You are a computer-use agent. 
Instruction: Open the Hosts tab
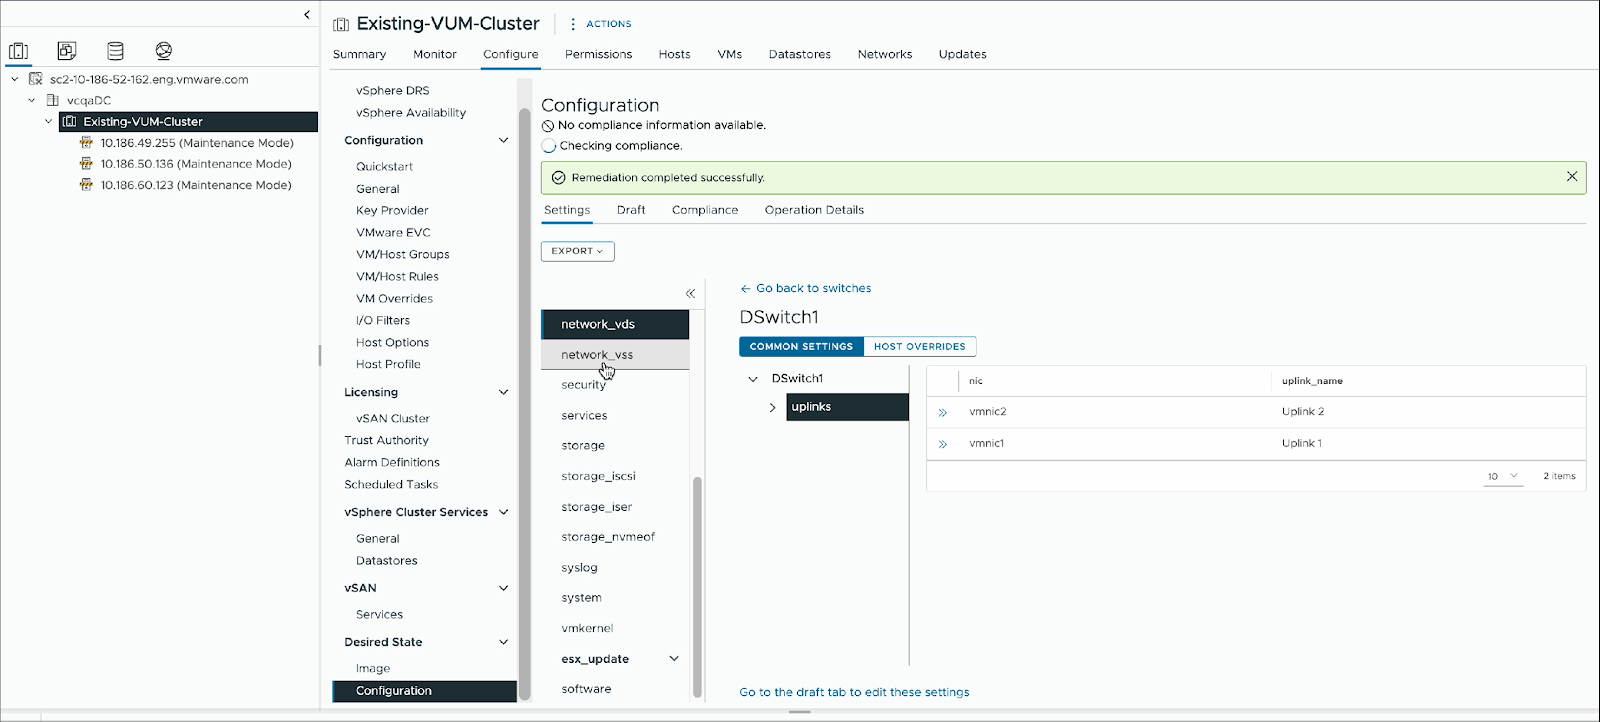[x=674, y=54]
